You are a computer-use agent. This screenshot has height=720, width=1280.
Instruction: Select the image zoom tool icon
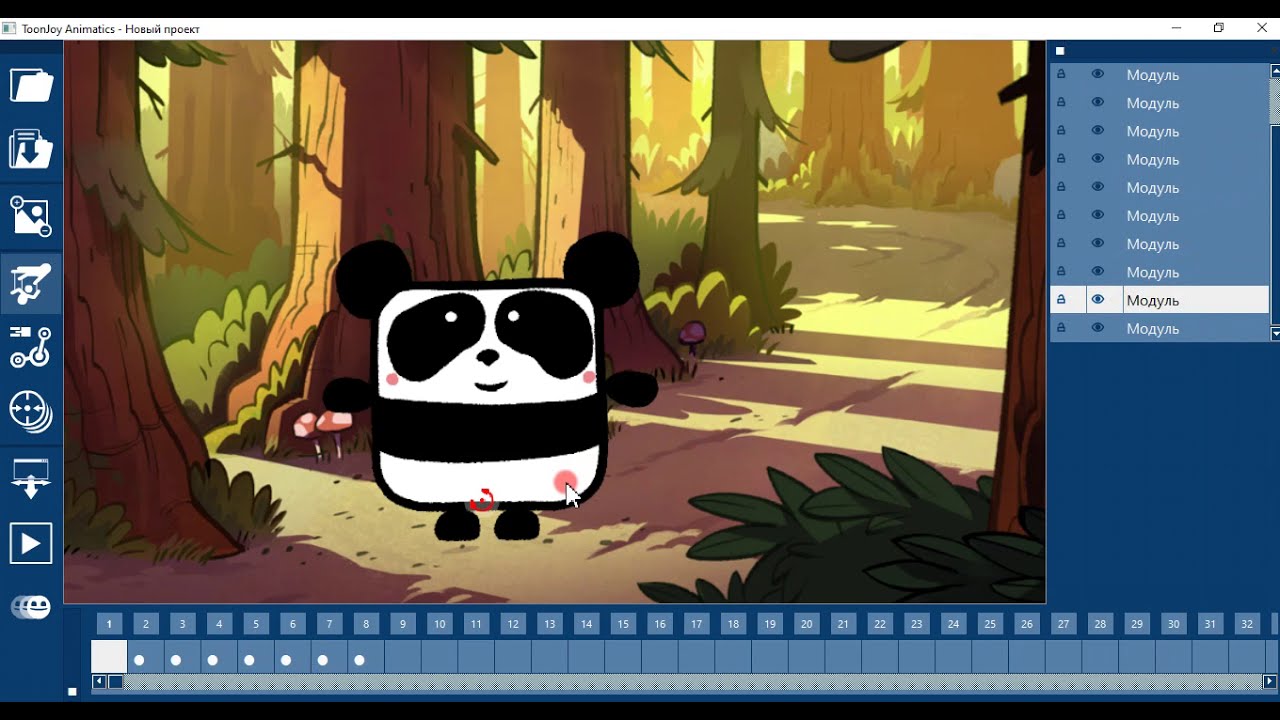point(31,216)
